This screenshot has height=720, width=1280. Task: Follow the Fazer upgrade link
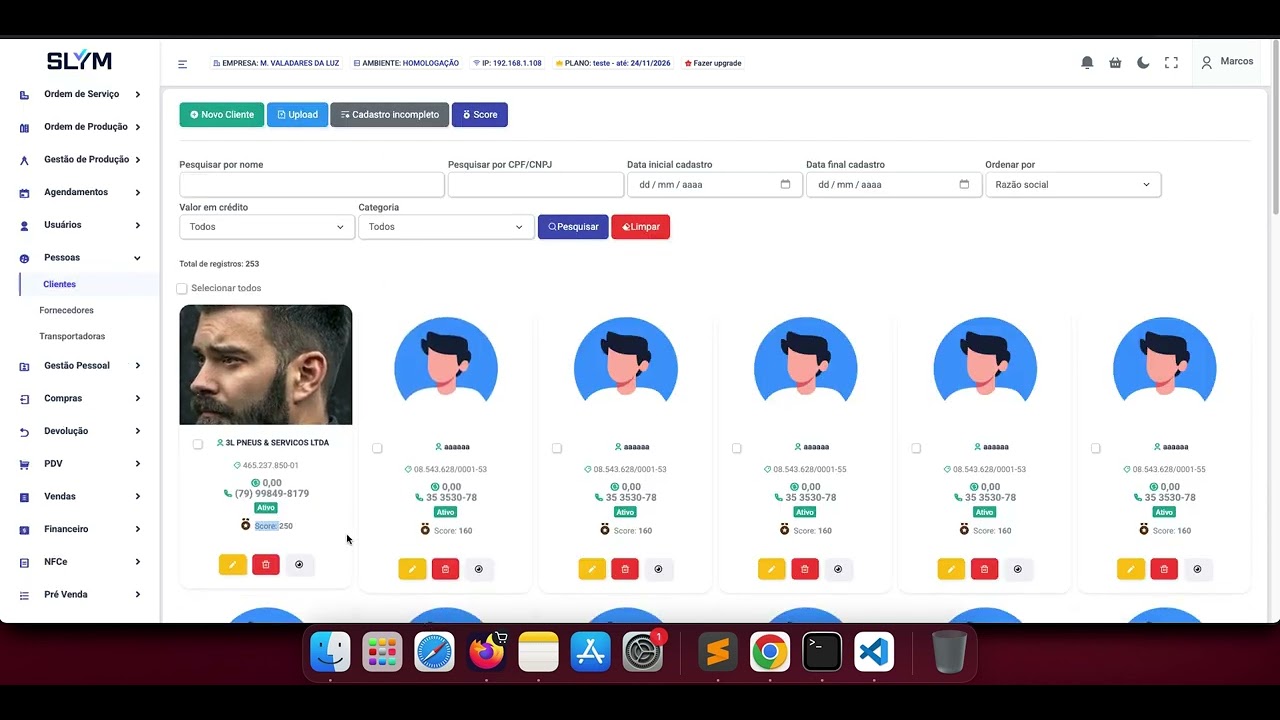tap(713, 63)
